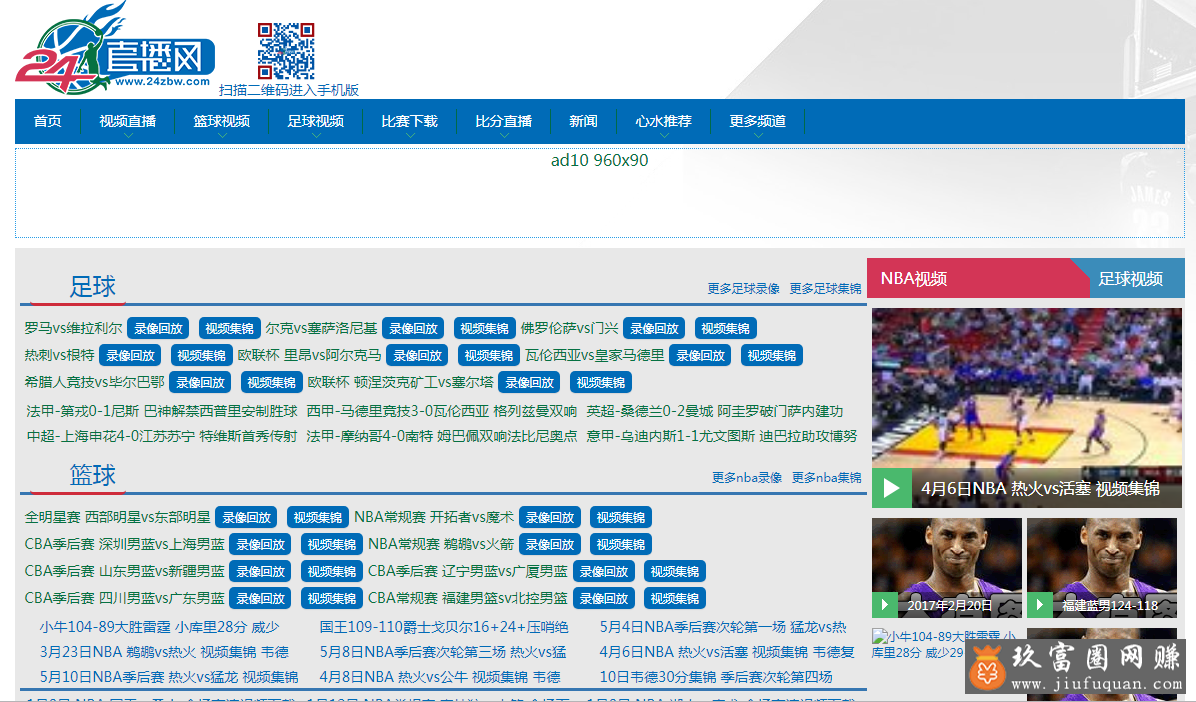Open the 国王109-110爵士 article link
The height and width of the screenshot is (702, 1196).
444,627
